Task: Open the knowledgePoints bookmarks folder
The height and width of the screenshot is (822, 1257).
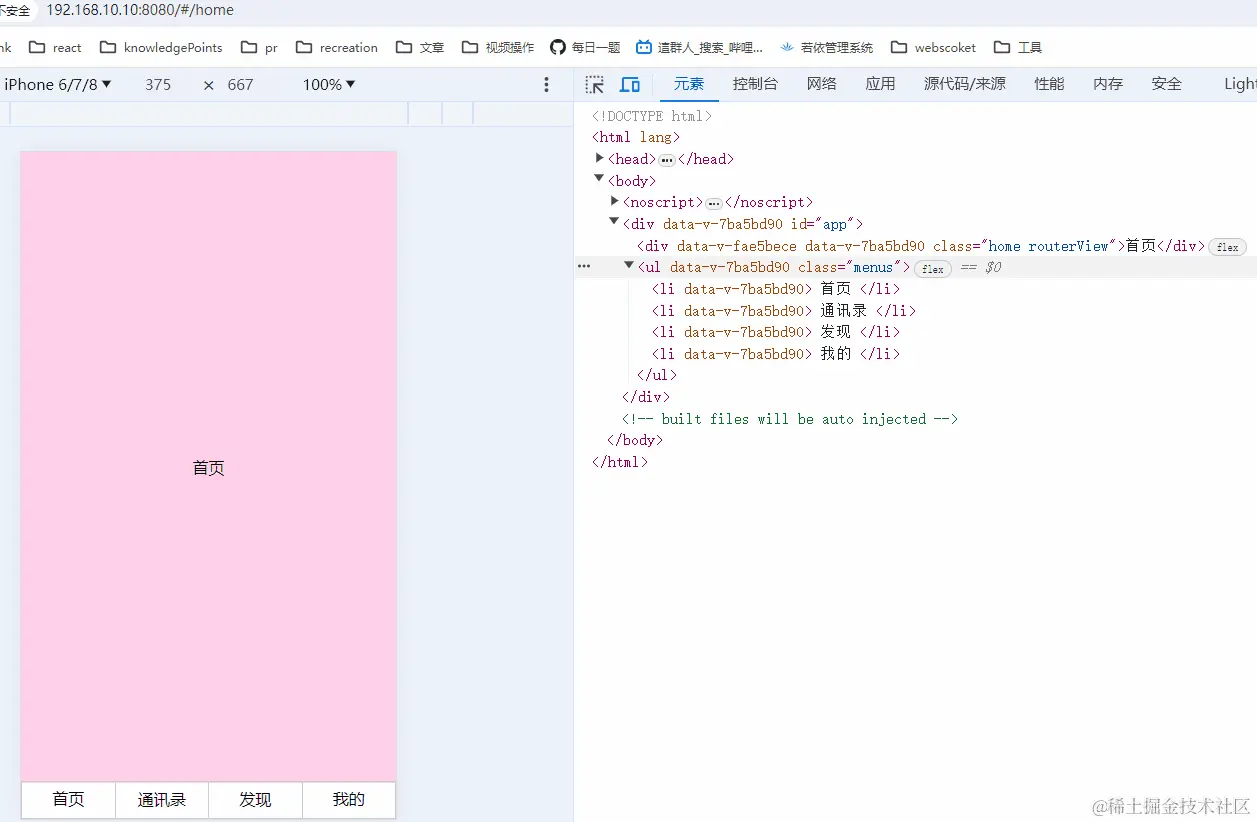Action: coord(161,47)
